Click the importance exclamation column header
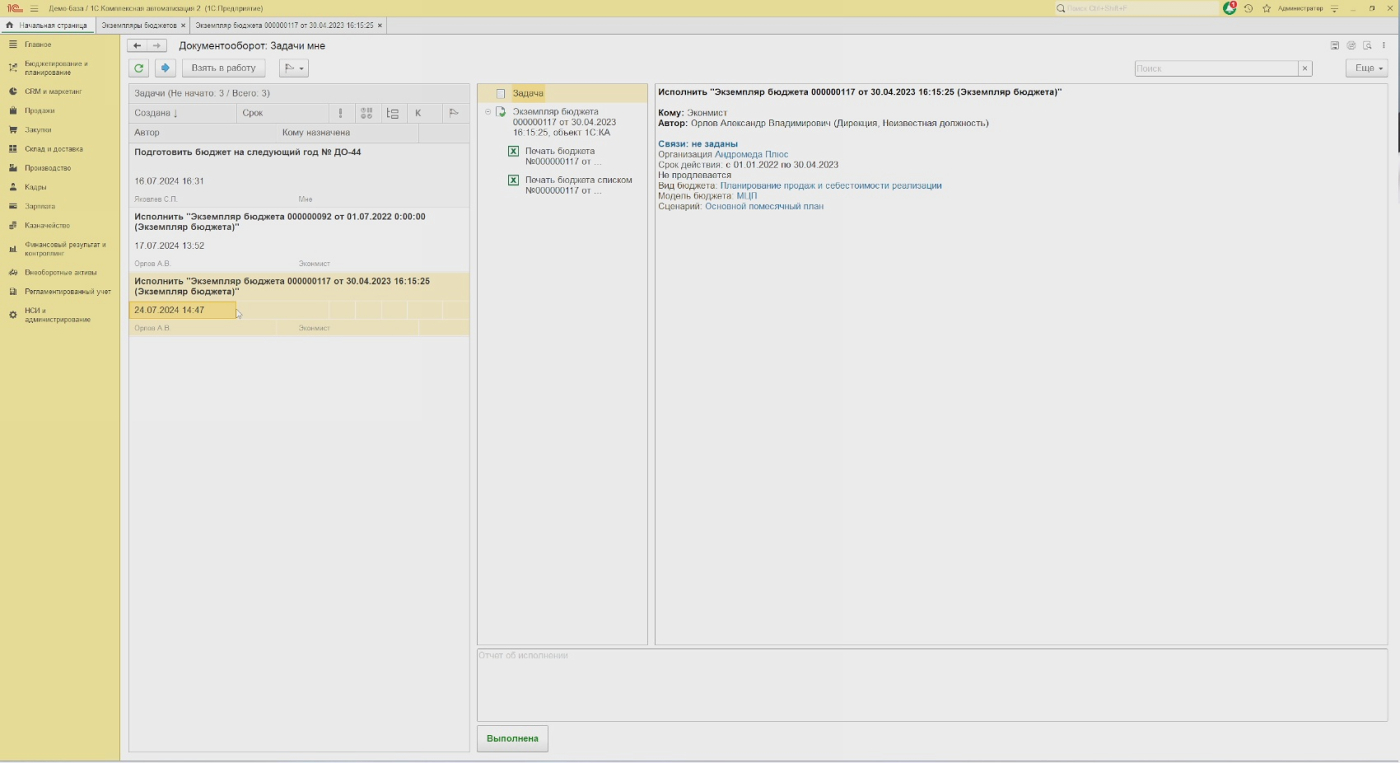This screenshot has height=763, width=1400. pos(341,113)
